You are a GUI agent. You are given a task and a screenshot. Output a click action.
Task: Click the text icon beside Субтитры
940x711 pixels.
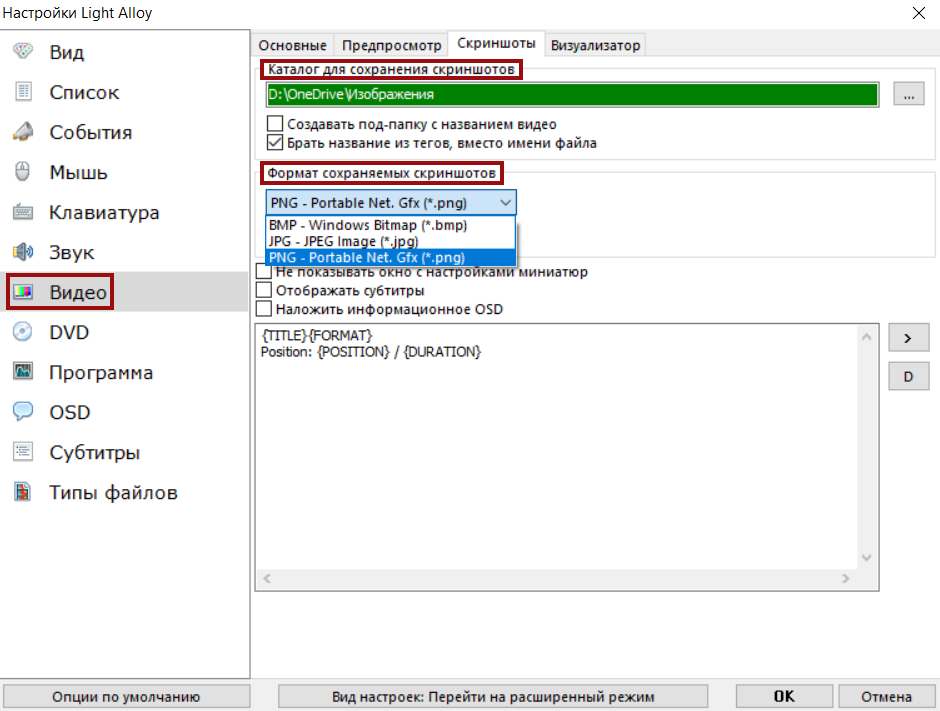pos(23,451)
